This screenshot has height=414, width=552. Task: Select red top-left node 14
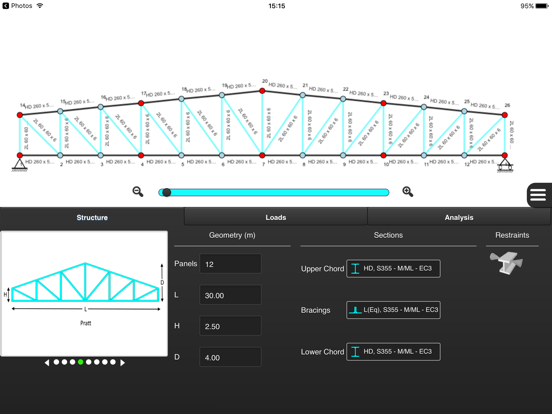pos(20,115)
